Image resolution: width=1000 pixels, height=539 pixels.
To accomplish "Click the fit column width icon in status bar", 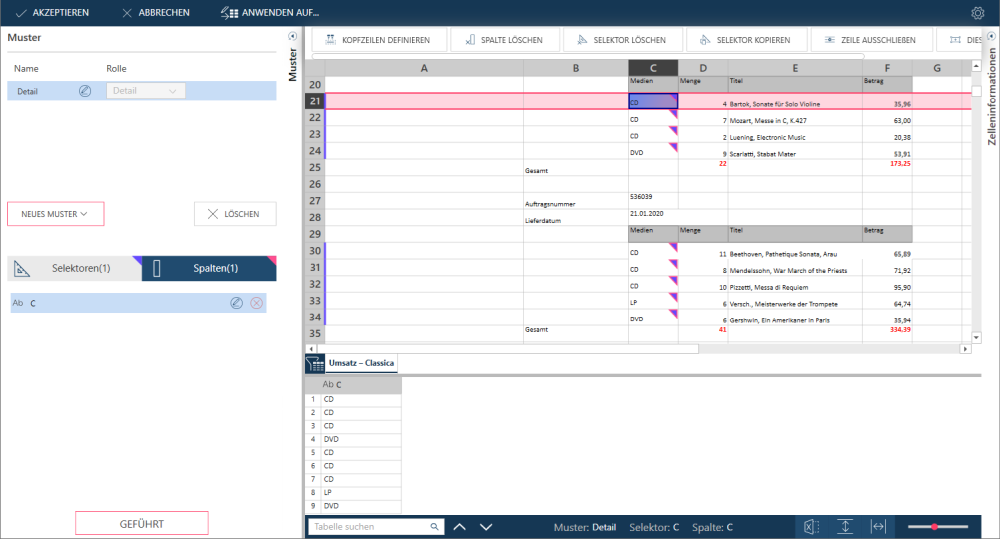I will click(878, 526).
